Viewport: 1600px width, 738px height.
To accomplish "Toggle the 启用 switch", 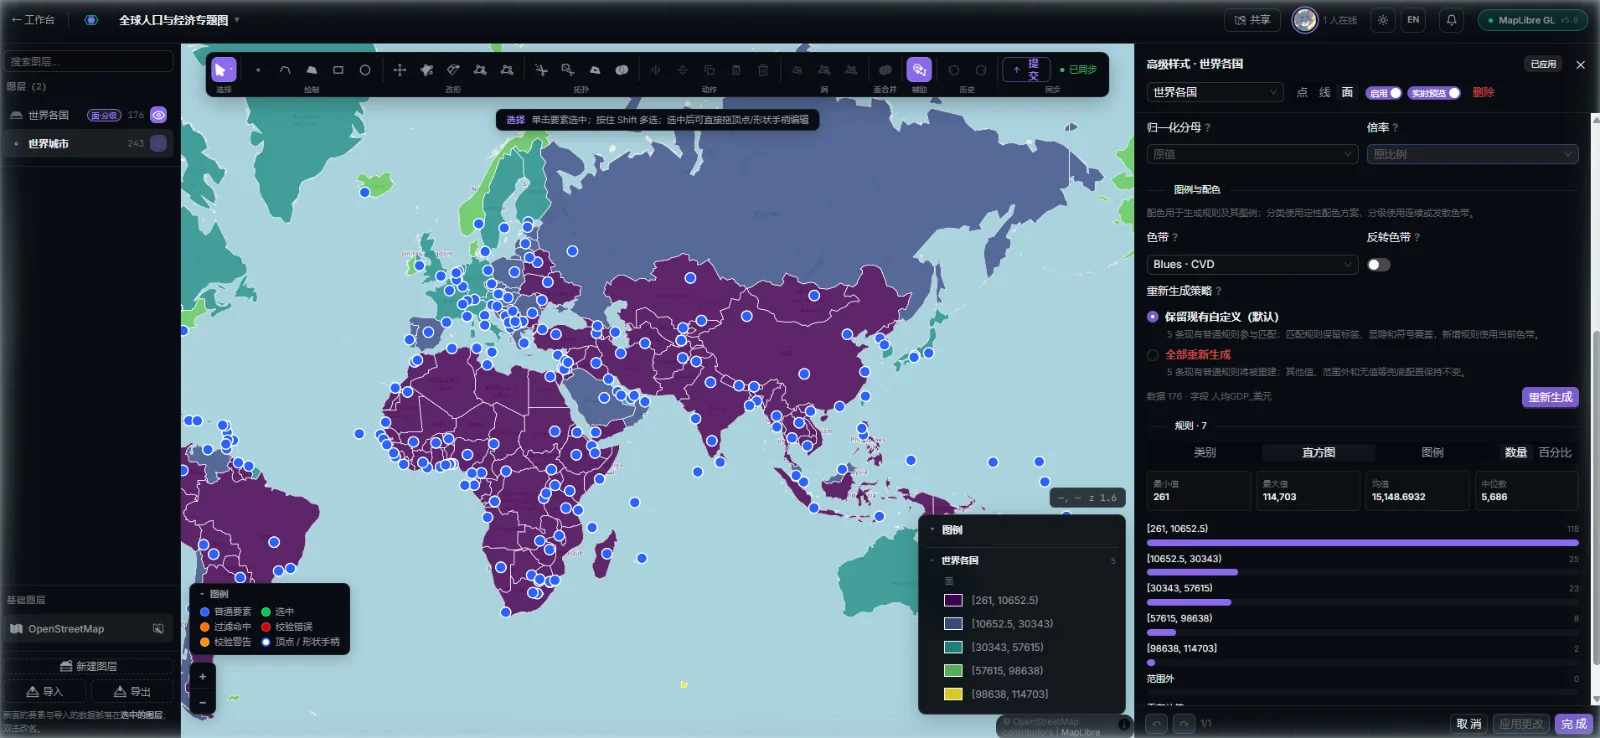I will [1384, 93].
